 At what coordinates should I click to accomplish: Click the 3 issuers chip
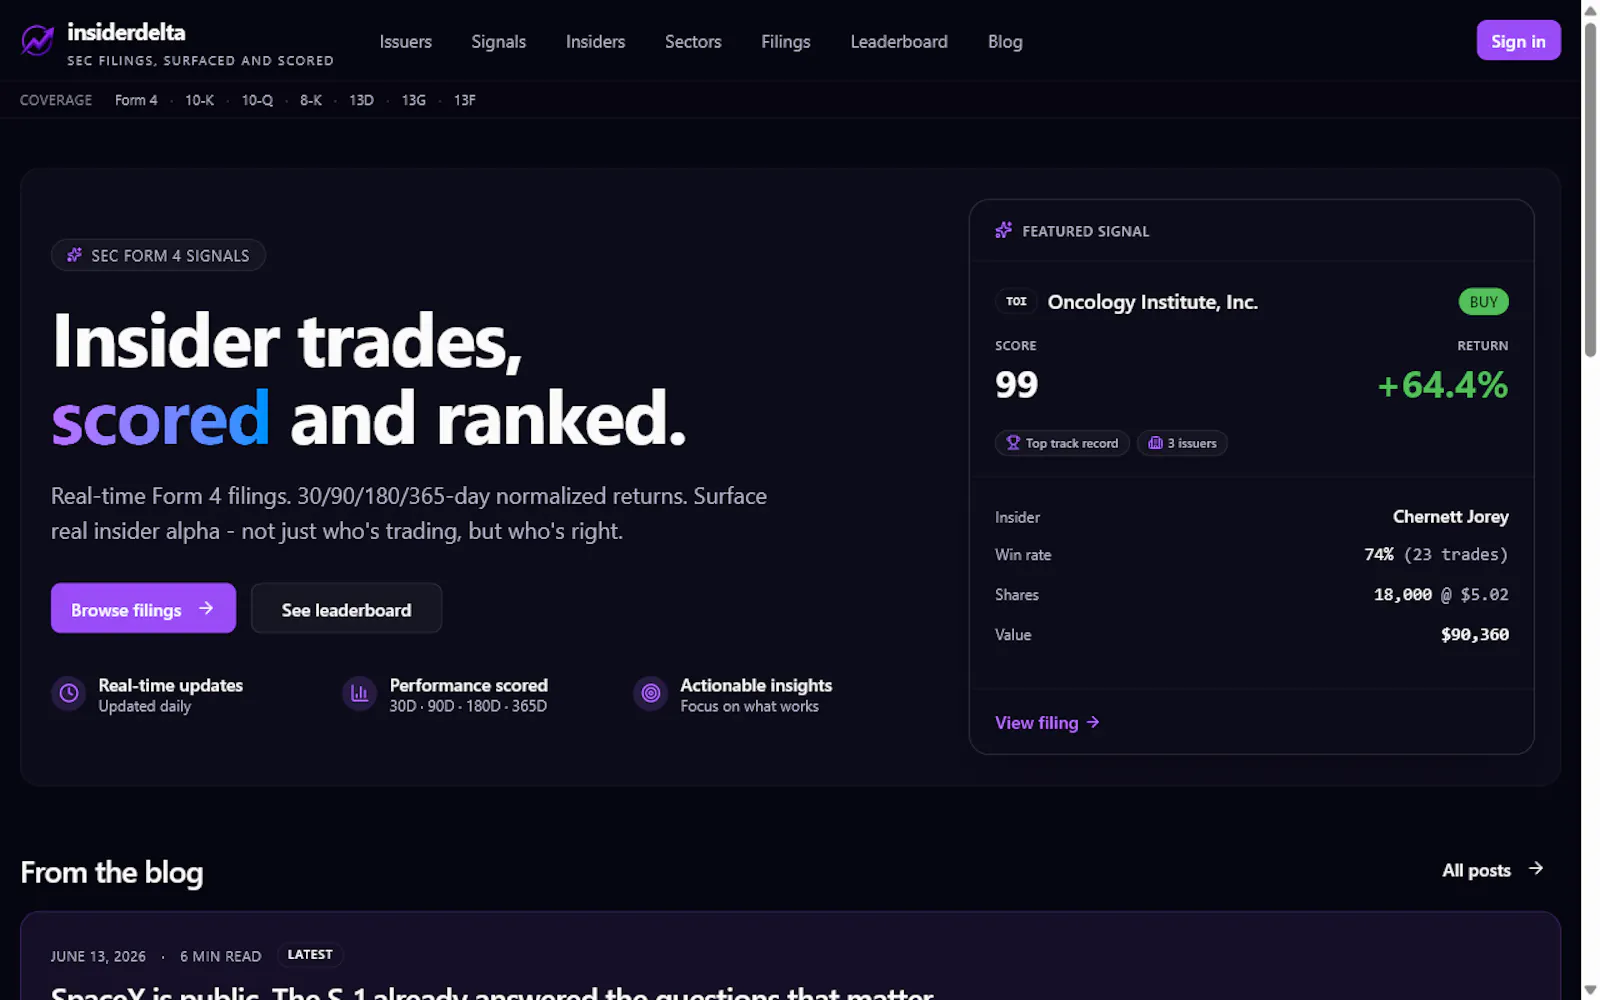tap(1182, 443)
